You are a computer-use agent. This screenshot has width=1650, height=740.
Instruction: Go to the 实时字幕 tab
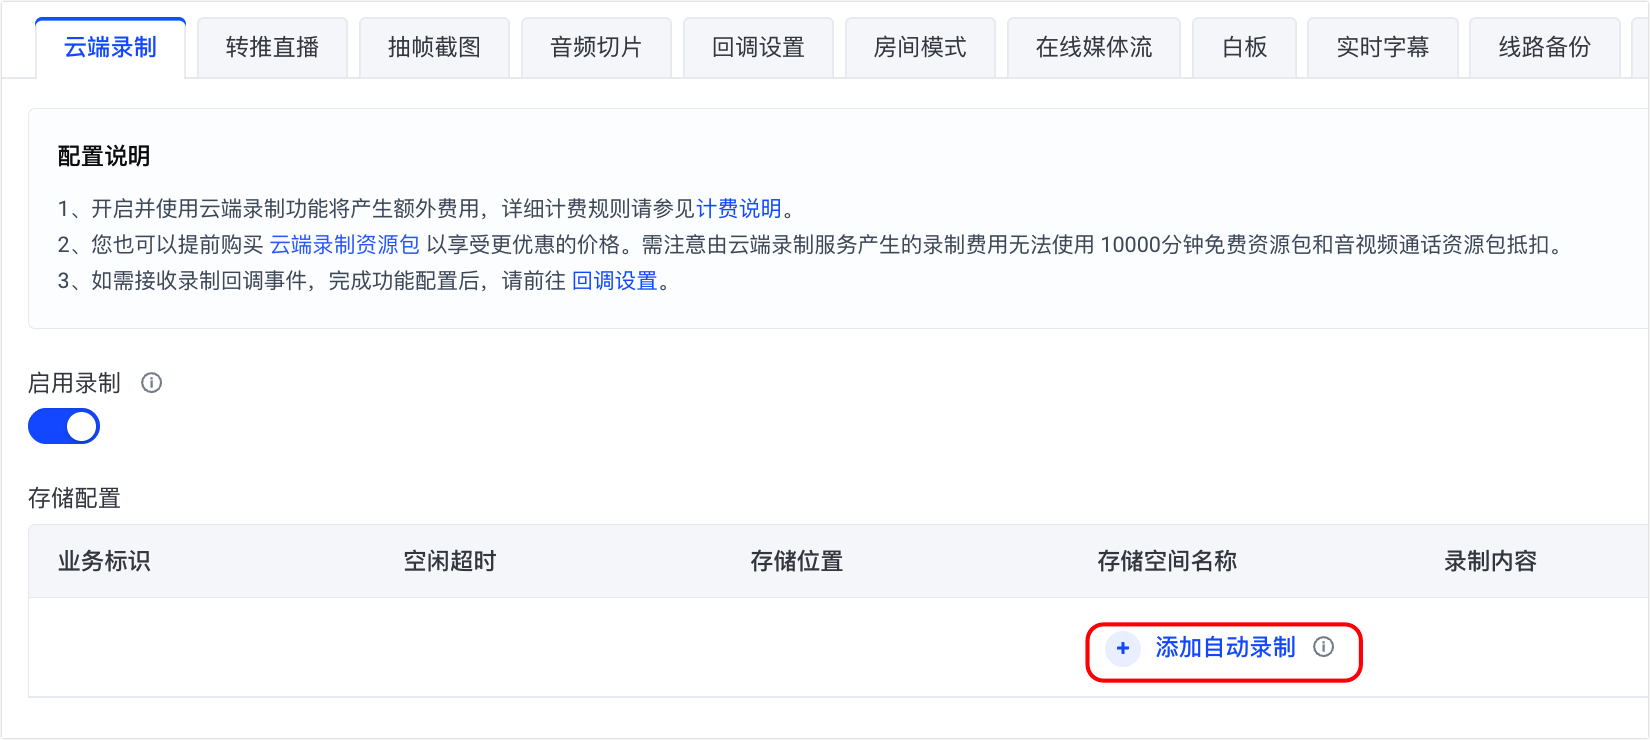(1383, 47)
